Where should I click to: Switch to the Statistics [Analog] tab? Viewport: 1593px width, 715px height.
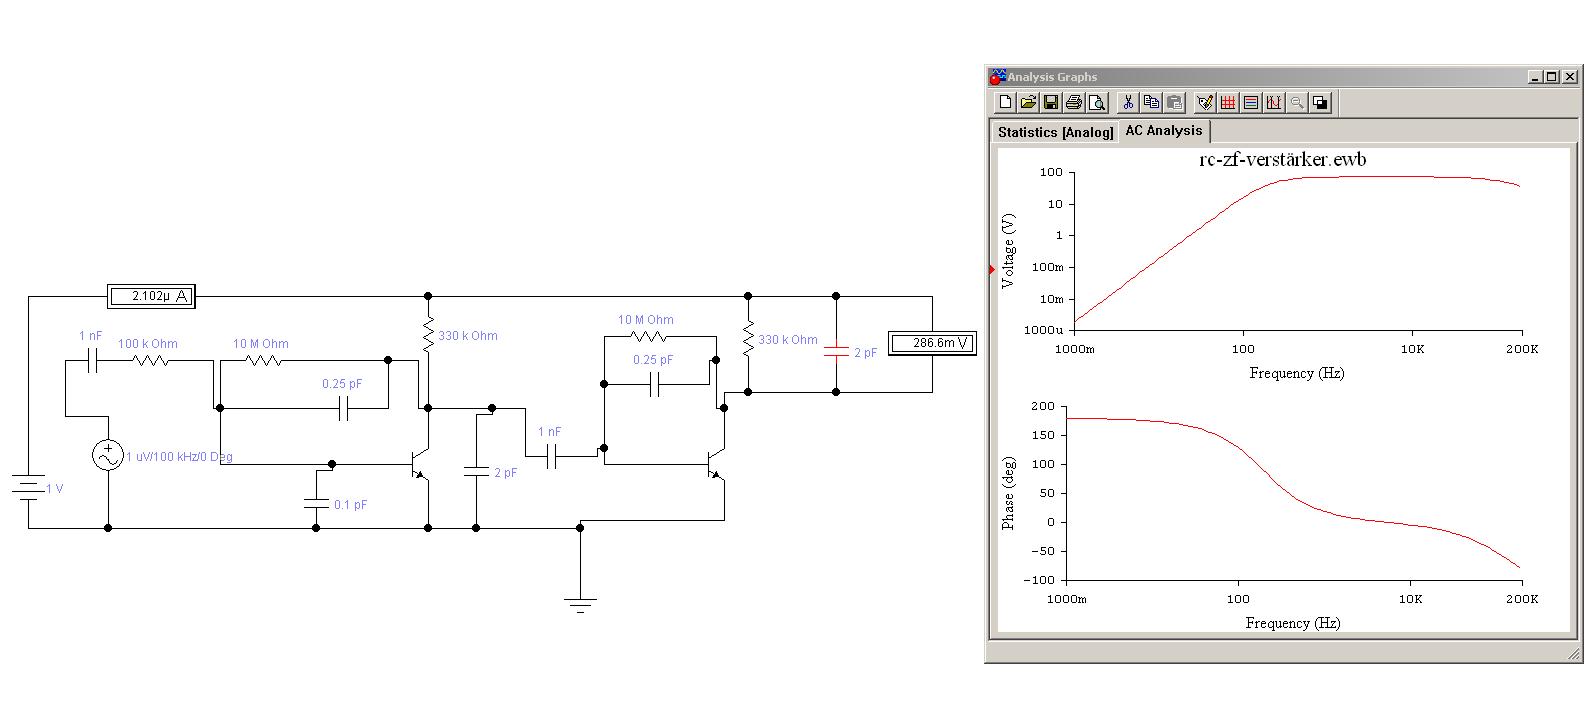tap(1055, 132)
